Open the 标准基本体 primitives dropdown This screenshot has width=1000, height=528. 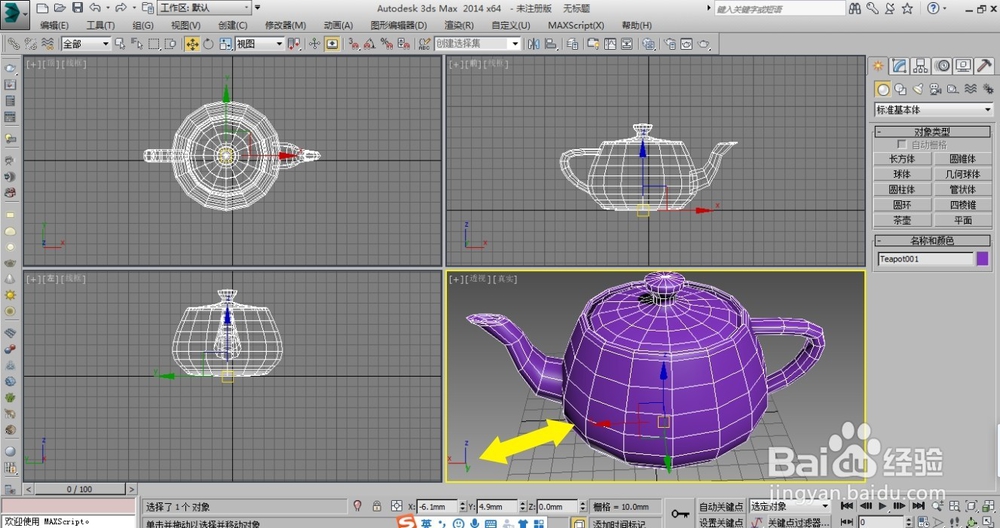[933, 110]
